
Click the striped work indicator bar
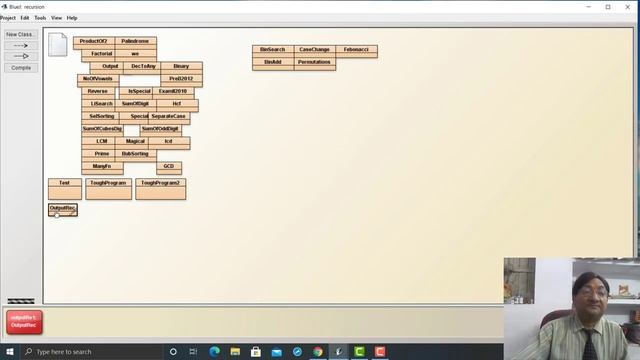(21, 301)
